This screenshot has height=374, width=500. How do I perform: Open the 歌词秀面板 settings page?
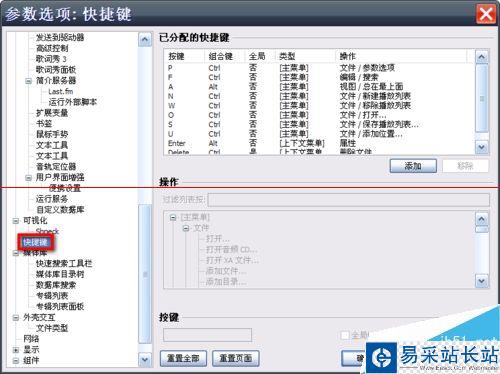pyautogui.click(x=56, y=70)
